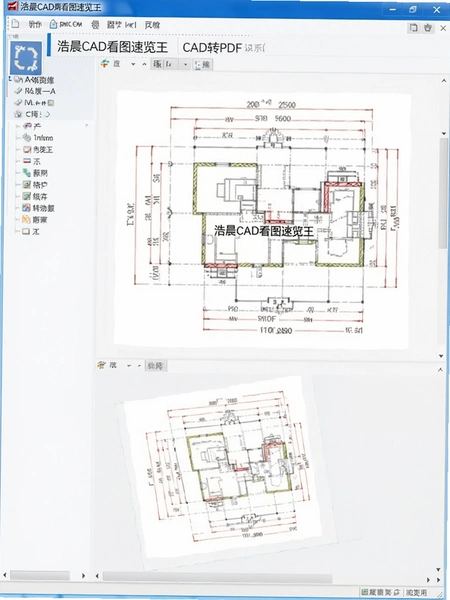Click the main horizontal scrollbar left arrow
This screenshot has height=600, width=450.
pos(97,576)
